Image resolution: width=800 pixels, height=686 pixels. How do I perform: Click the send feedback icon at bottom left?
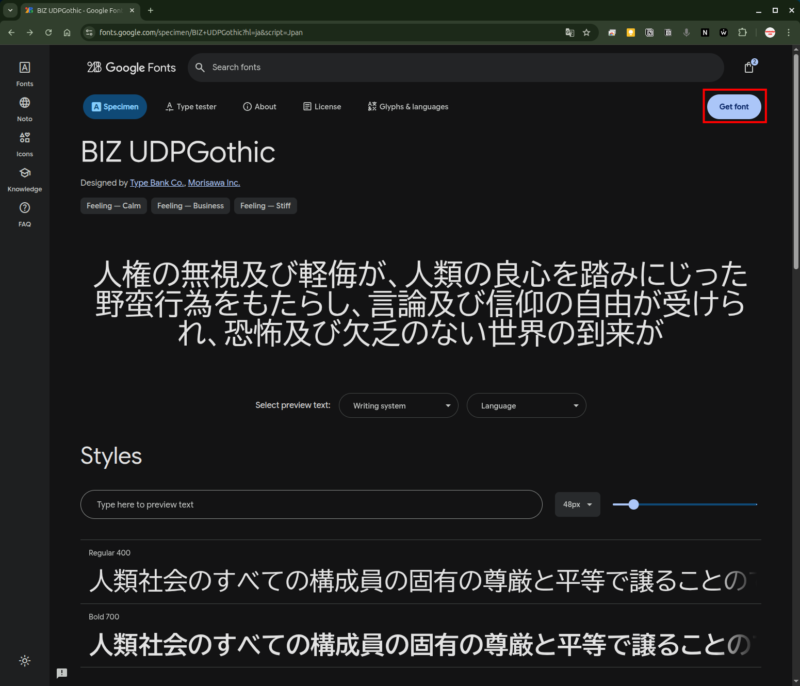pos(62,673)
